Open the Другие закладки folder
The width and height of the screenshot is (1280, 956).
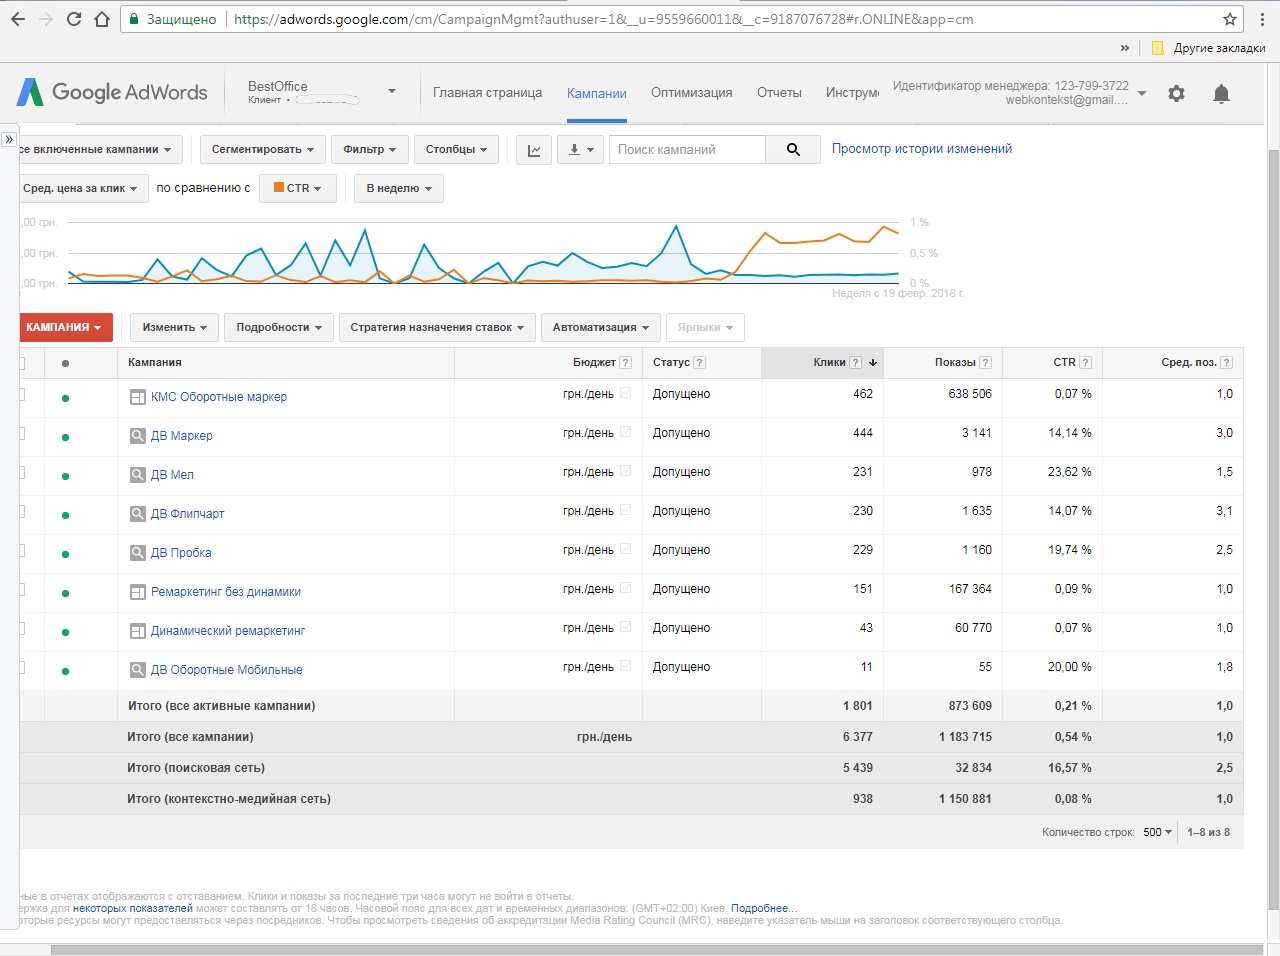(1209, 48)
